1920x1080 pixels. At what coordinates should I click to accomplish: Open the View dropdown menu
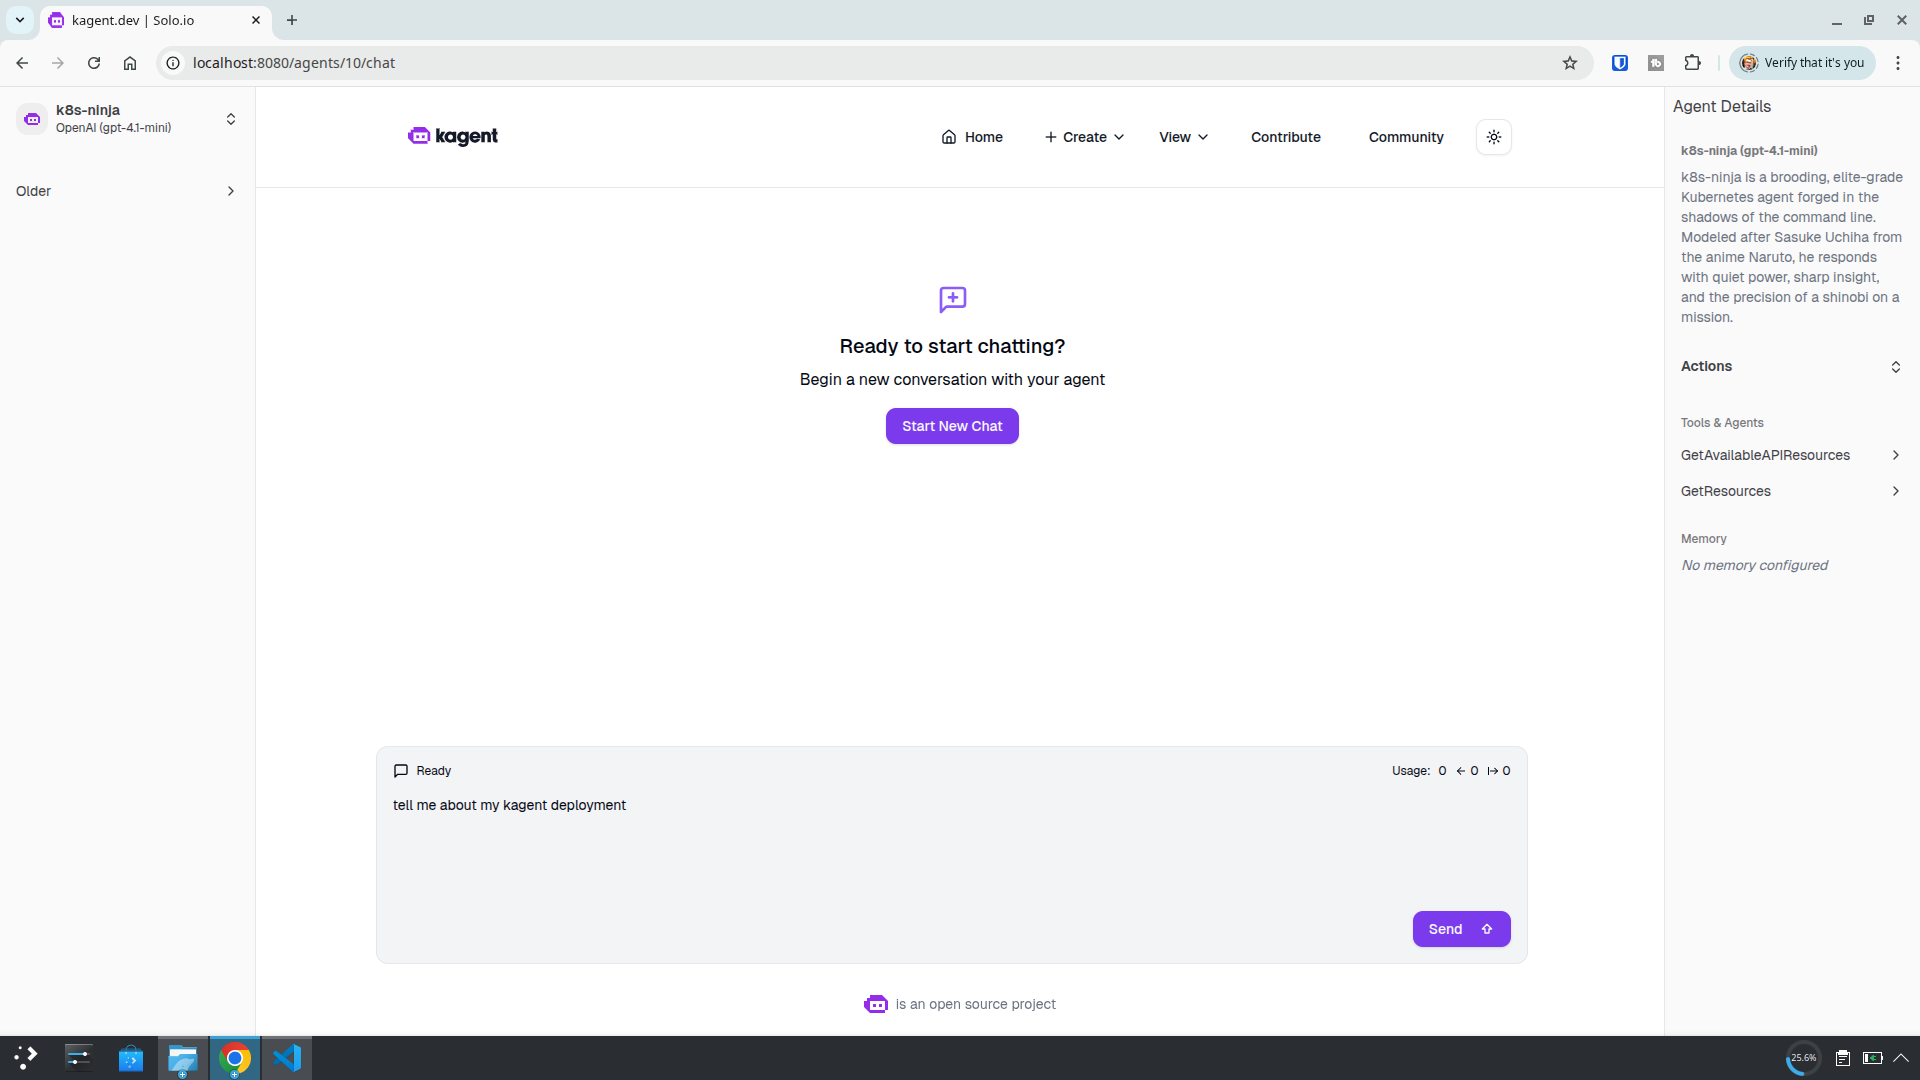pyautogui.click(x=1182, y=137)
